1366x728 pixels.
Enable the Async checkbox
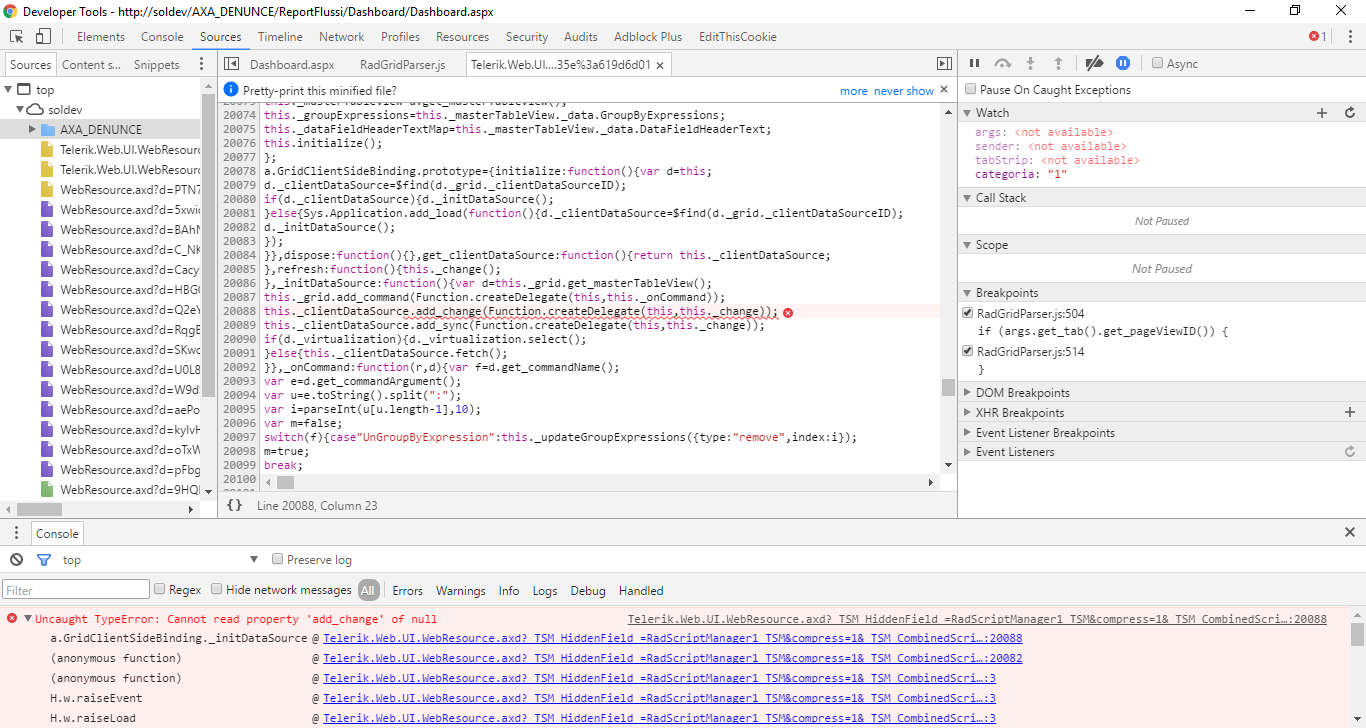1158,63
